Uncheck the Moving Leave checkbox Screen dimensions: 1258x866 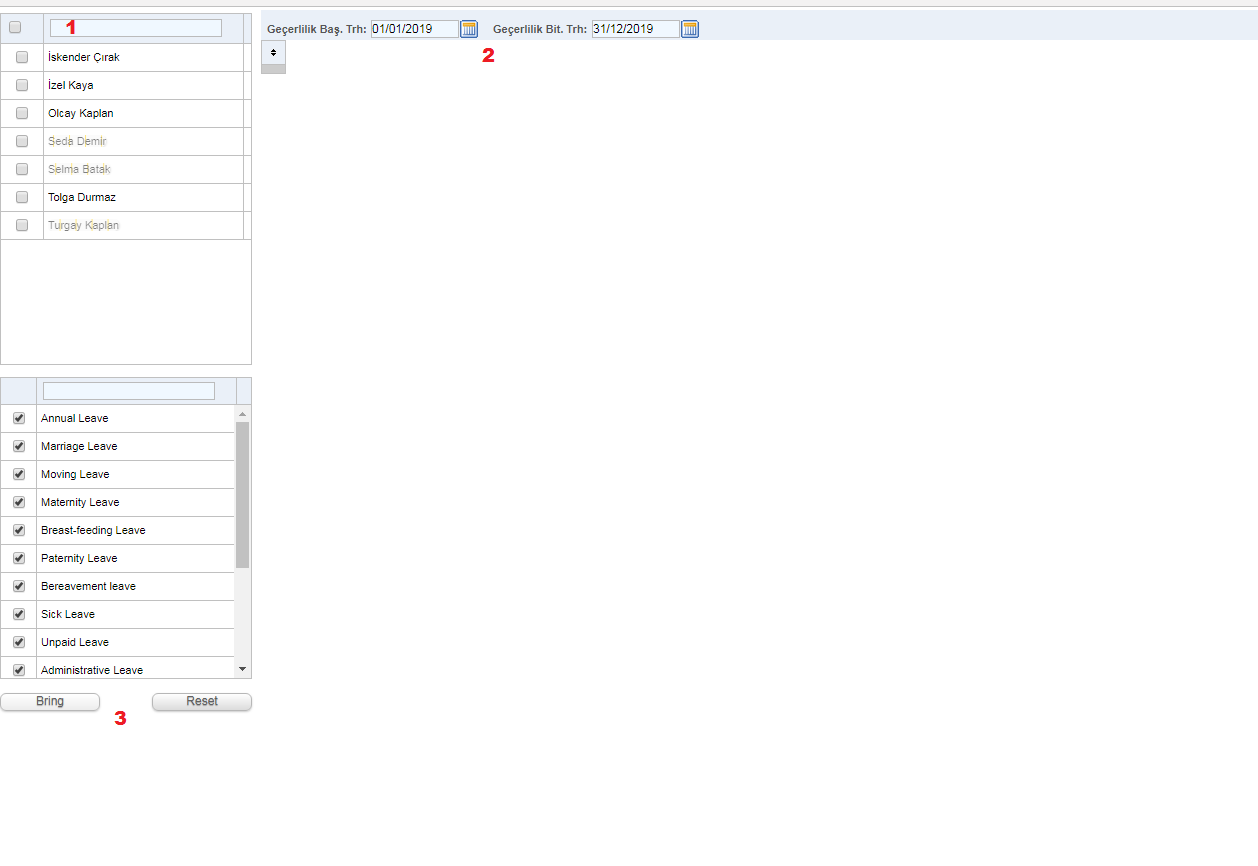pos(18,474)
